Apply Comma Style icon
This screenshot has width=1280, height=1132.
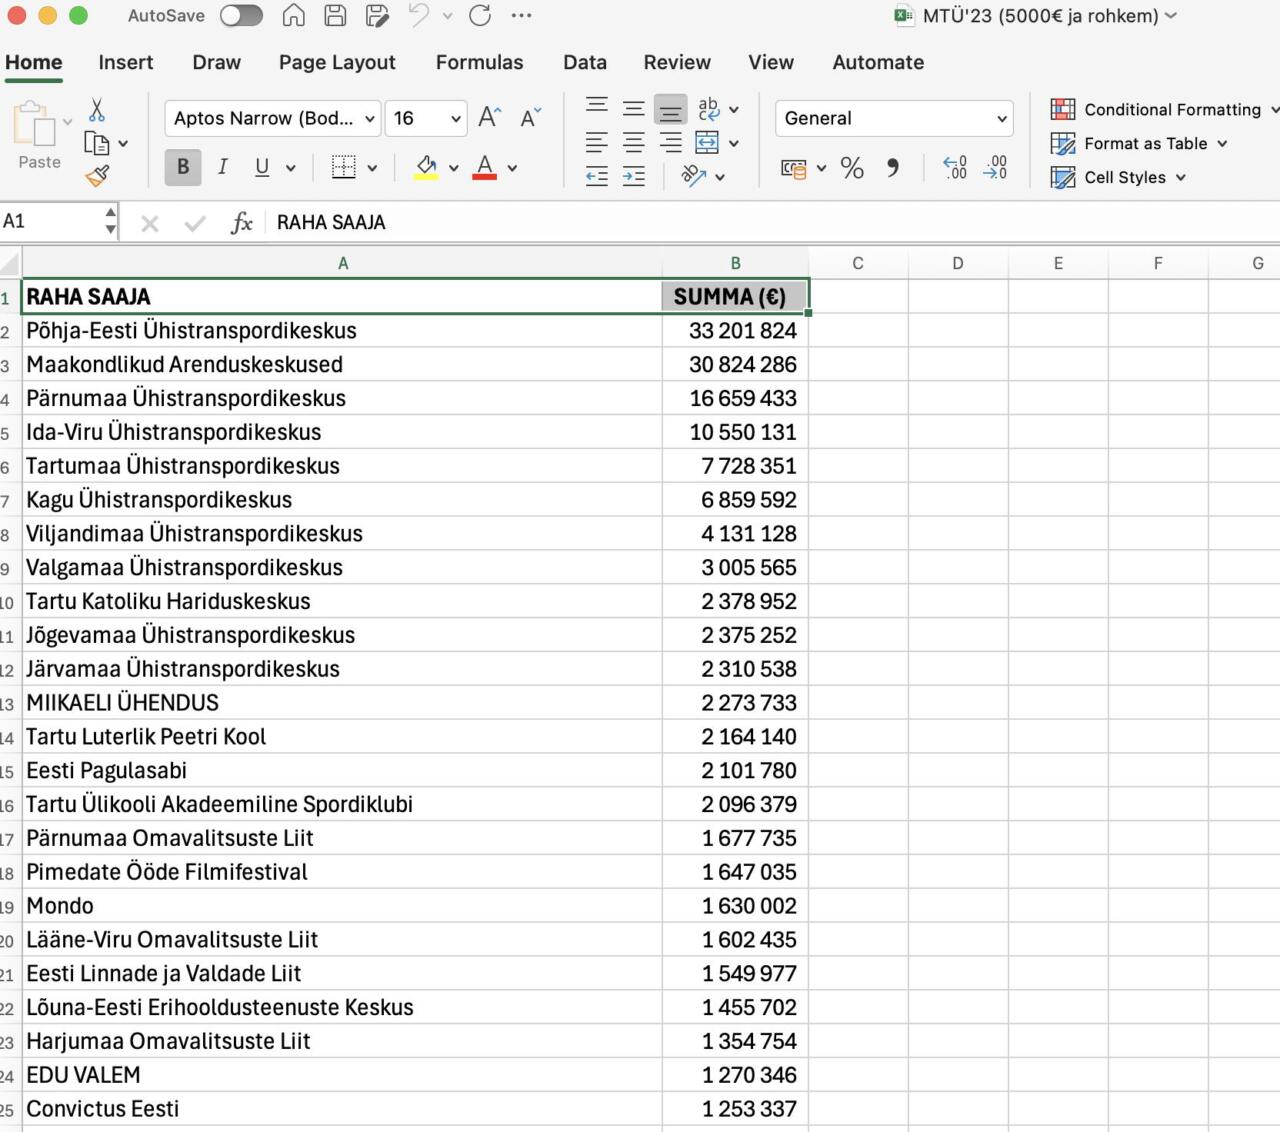click(892, 168)
